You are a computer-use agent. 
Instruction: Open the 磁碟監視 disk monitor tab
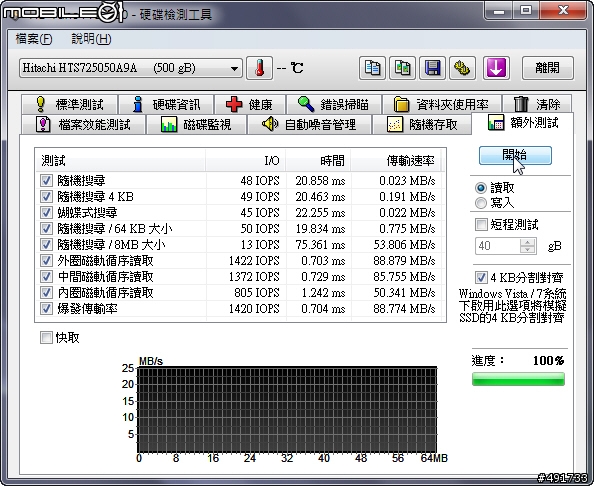point(196,124)
